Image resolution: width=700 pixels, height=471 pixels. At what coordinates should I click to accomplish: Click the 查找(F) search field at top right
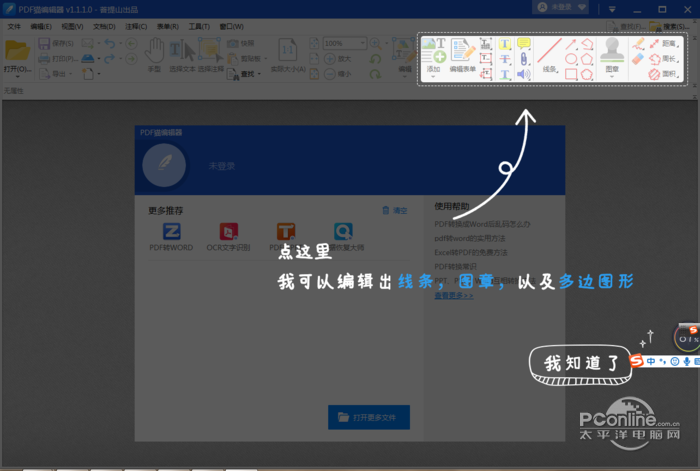tap(626, 27)
